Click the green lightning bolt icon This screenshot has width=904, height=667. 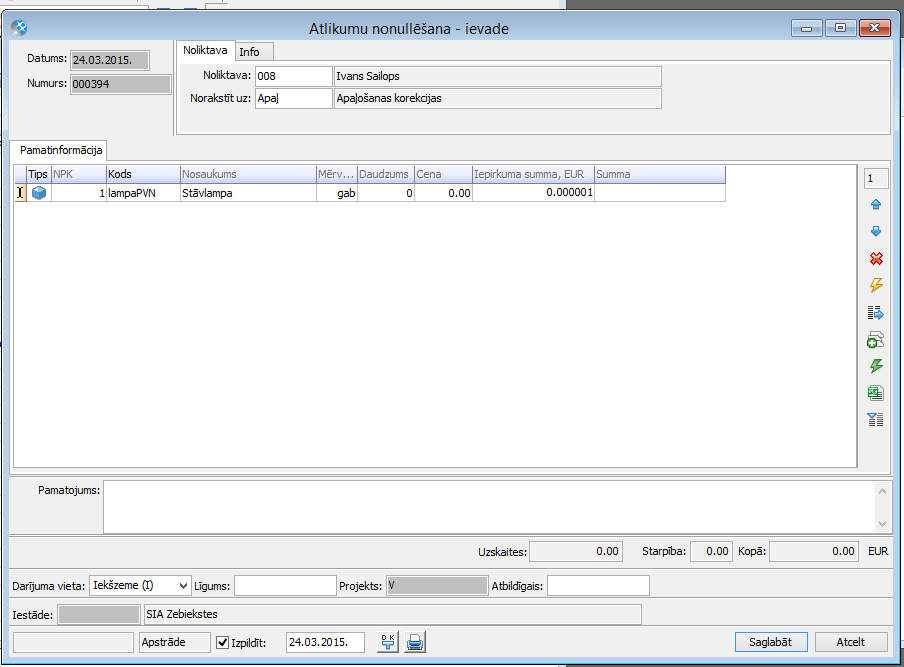876,366
